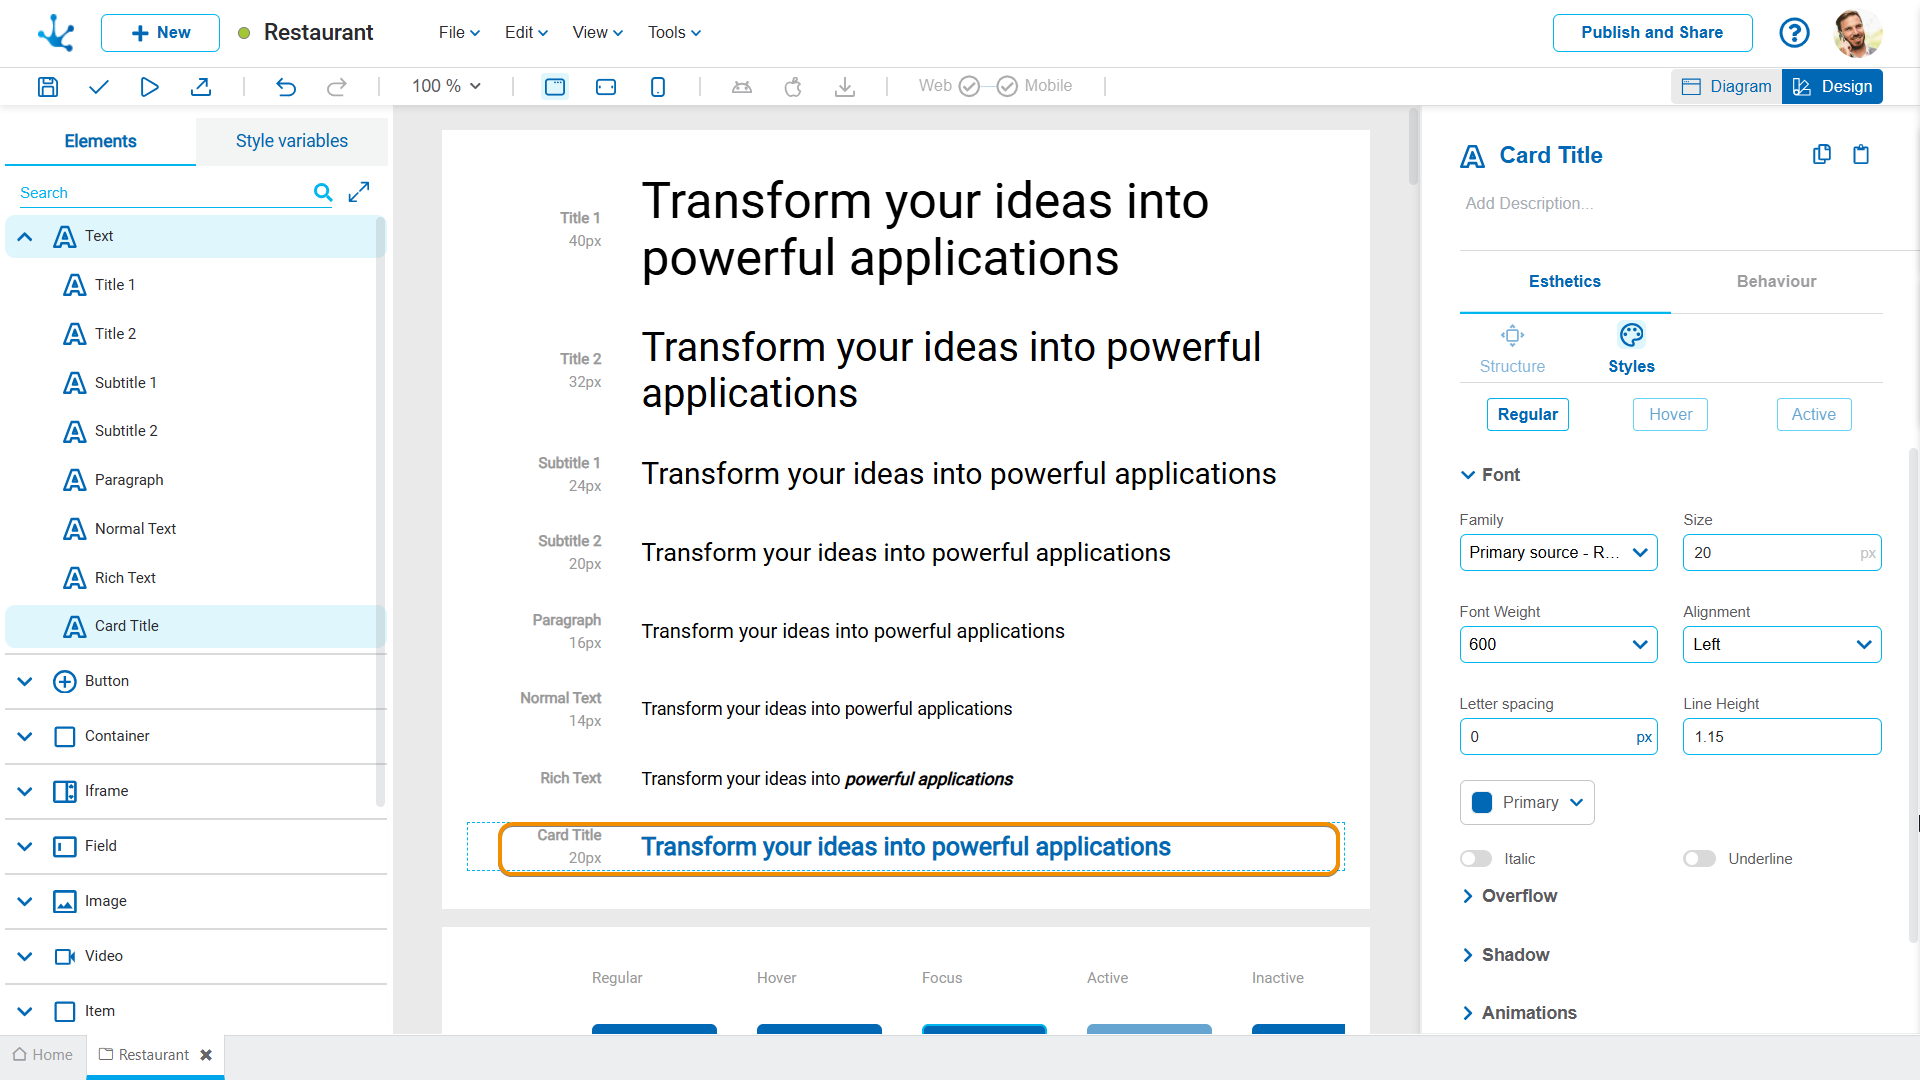This screenshot has height=1080, width=1920.
Task: Click the expand elements panel icon
Action: [x=359, y=192]
